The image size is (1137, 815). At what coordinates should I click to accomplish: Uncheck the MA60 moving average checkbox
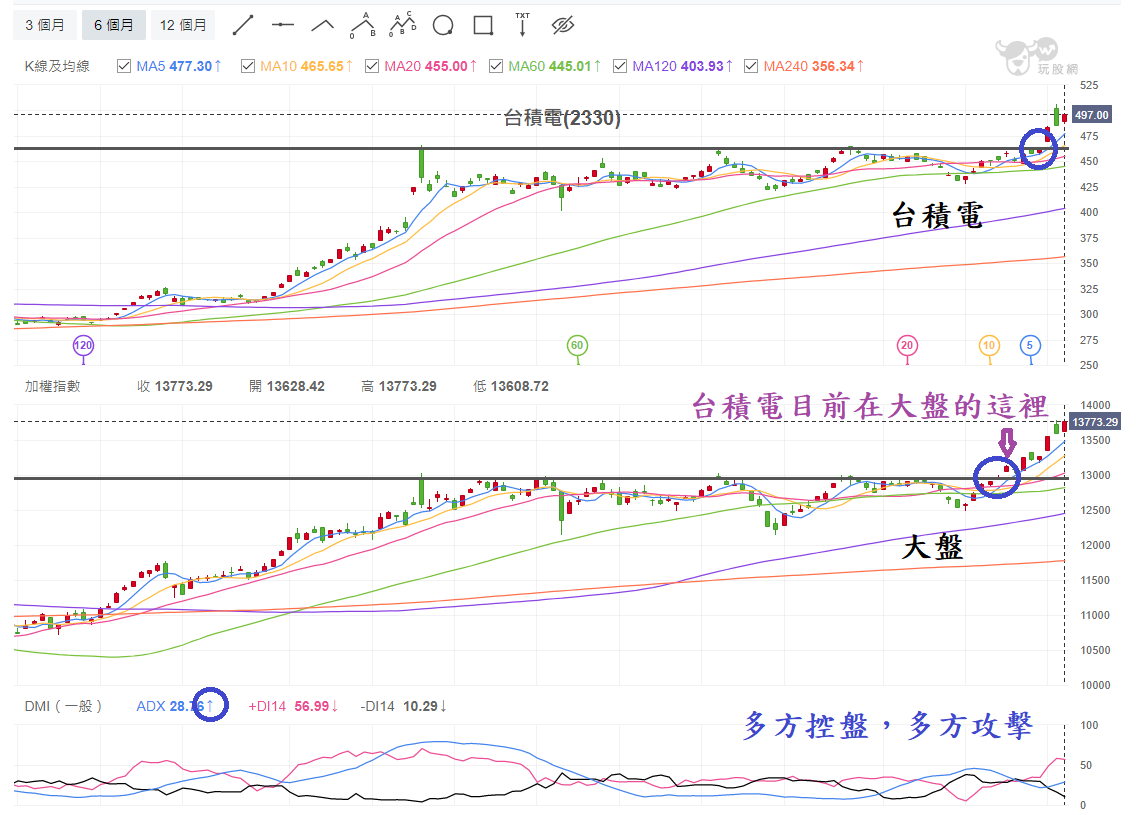(496, 66)
